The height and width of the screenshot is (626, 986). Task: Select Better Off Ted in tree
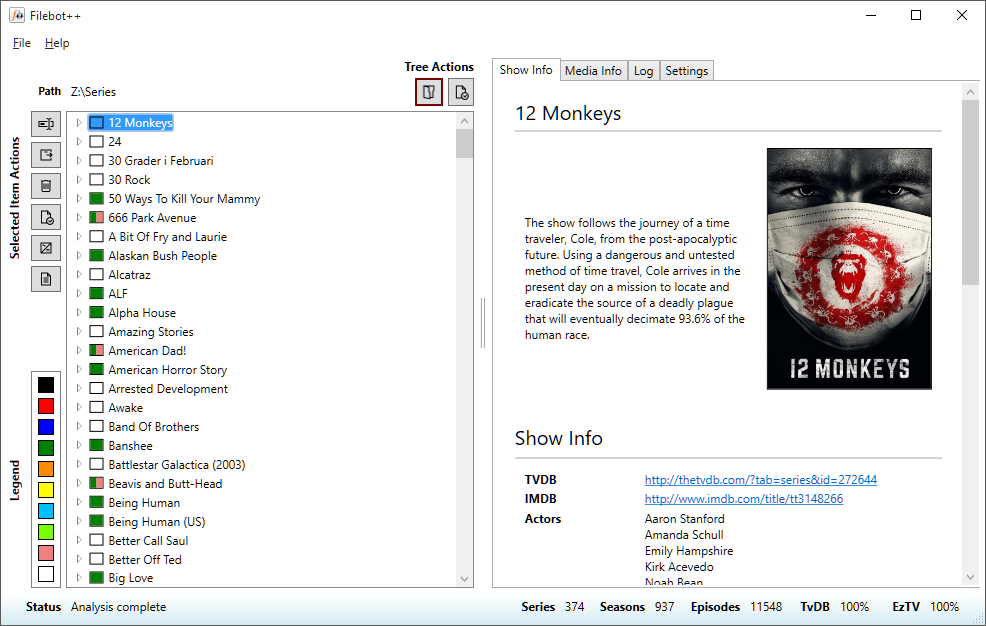click(x=145, y=559)
